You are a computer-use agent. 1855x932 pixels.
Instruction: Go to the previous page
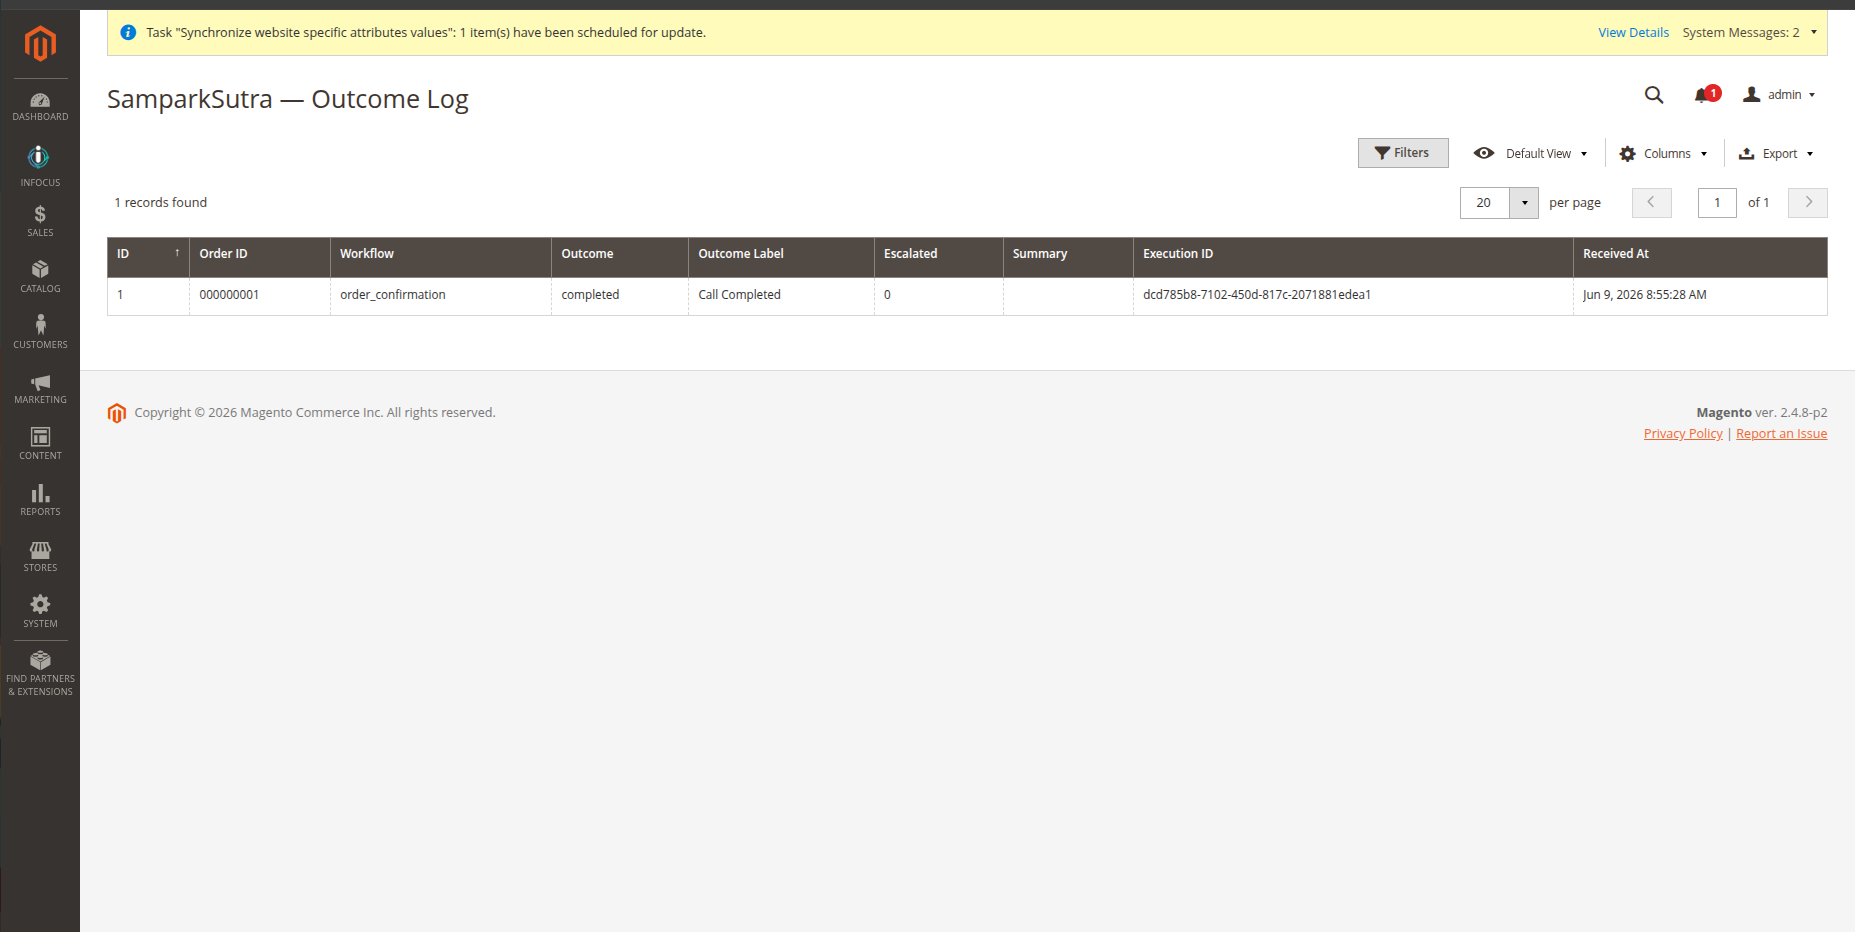[x=1652, y=203]
